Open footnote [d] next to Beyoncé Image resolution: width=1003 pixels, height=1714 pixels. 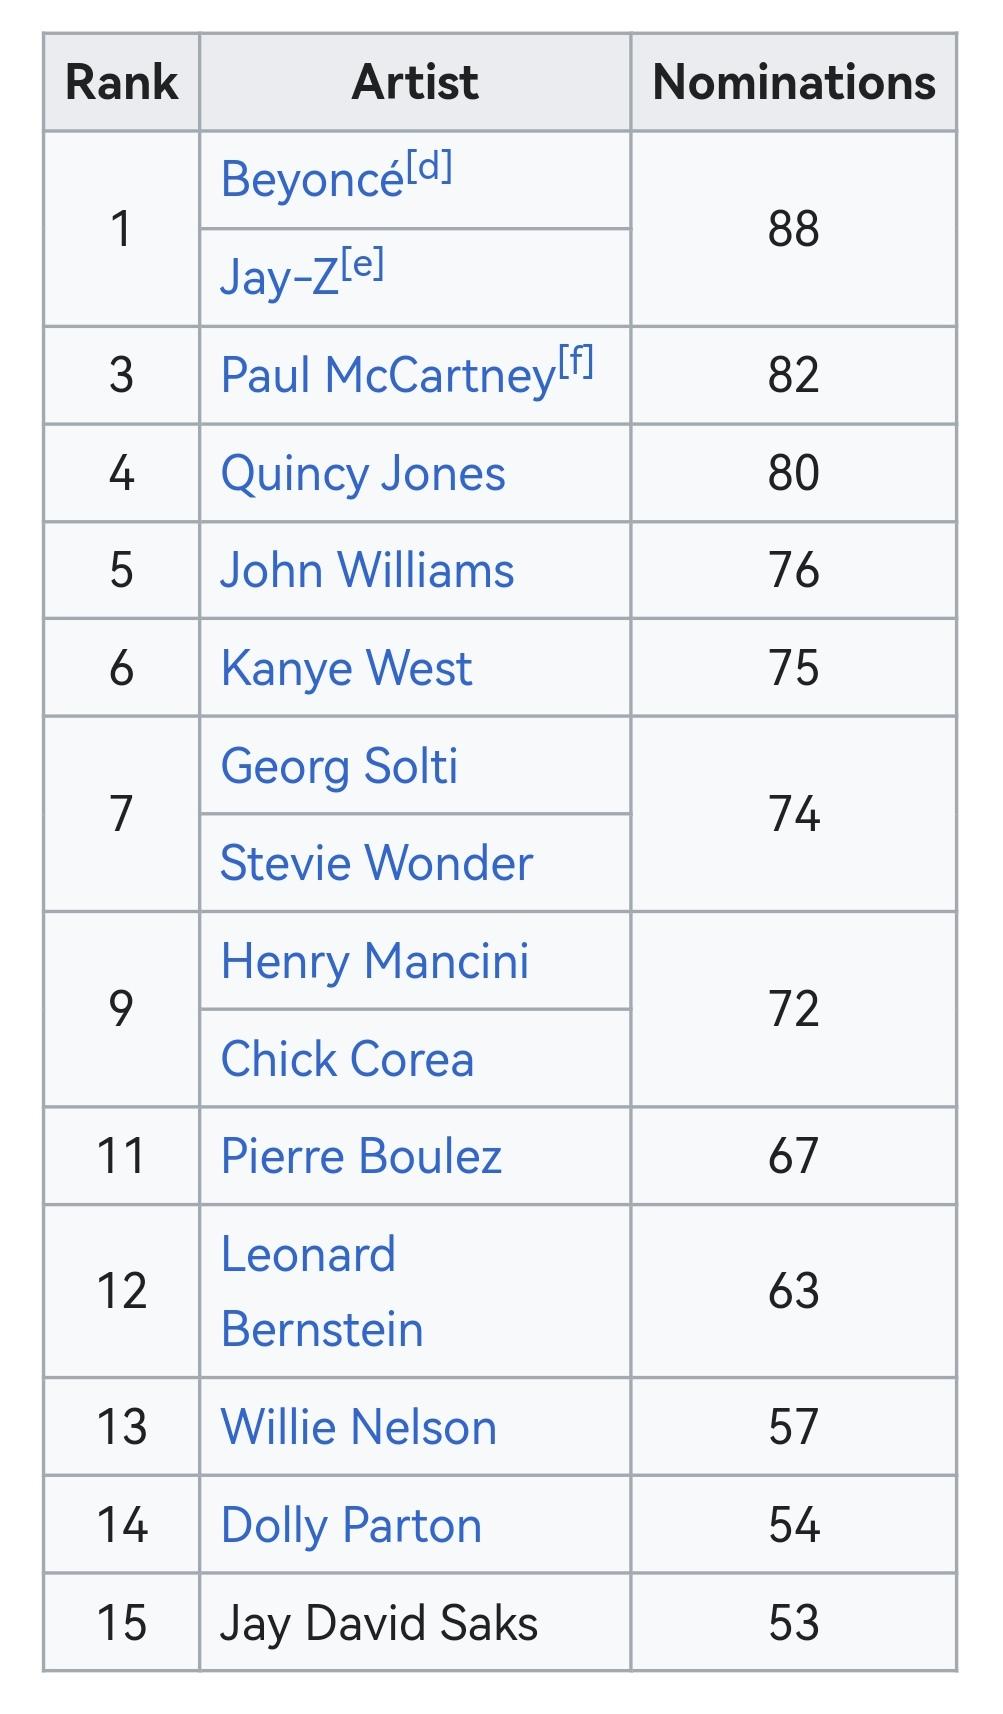click(x=429, y=166)
